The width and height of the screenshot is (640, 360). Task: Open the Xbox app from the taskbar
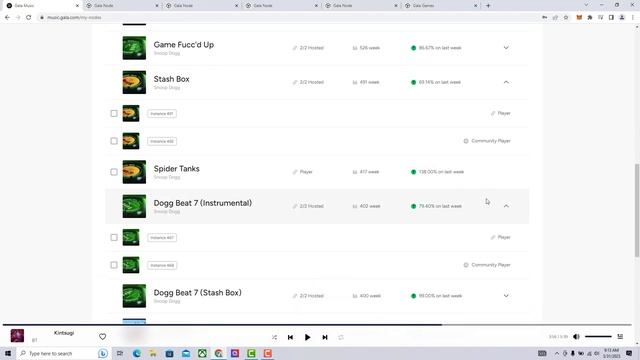point(202,353)
